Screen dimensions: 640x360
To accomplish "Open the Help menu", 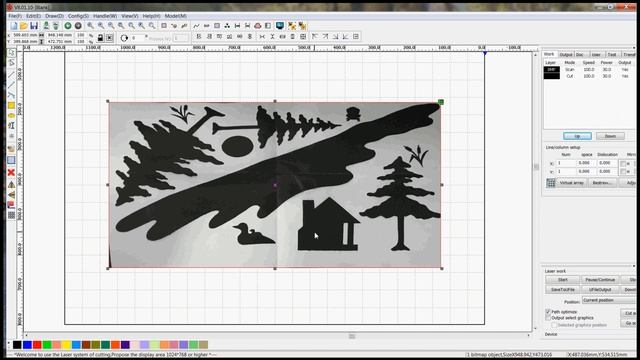I will (151, 16).
